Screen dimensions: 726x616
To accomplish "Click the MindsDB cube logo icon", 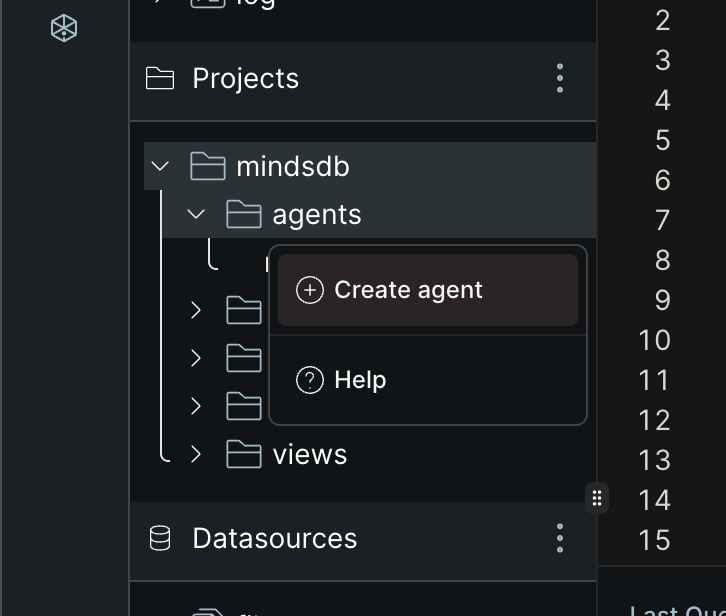I will coord(64,28).
